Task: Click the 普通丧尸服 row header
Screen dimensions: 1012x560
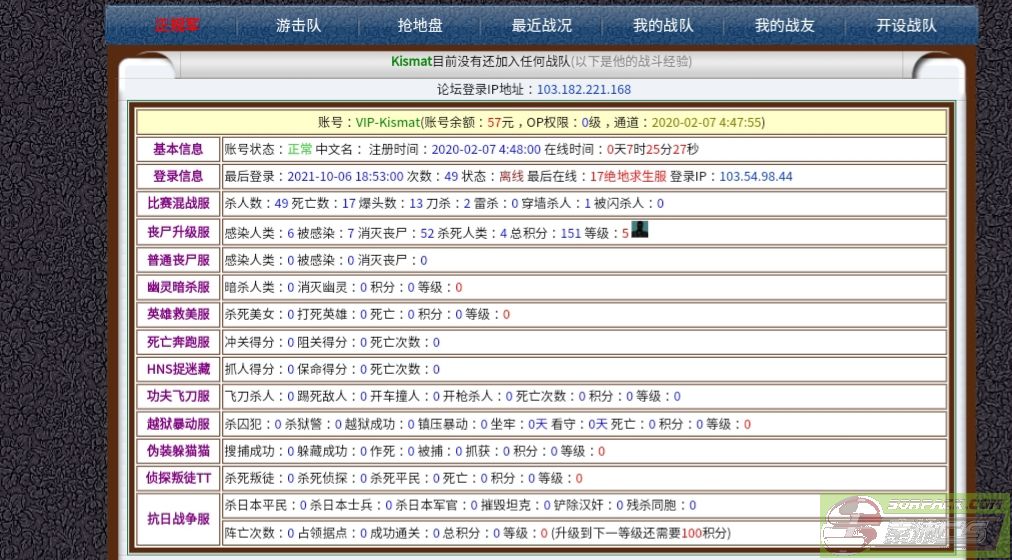Action: tap(178, 260)
